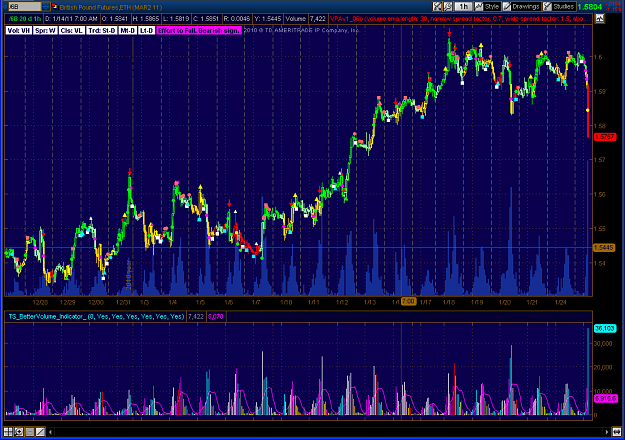Click the grid layout icon at bottom left
The image size is (625, 440).
[8, 432]
